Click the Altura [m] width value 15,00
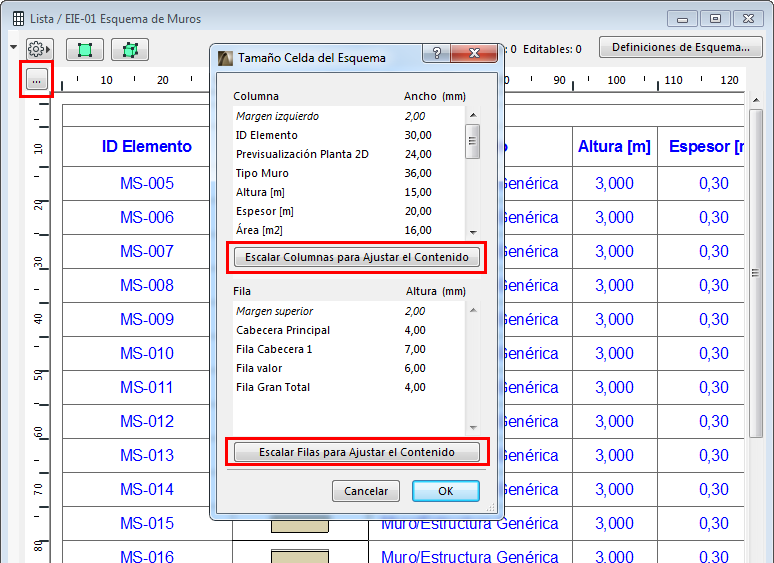774x563 pixels. 418,192
